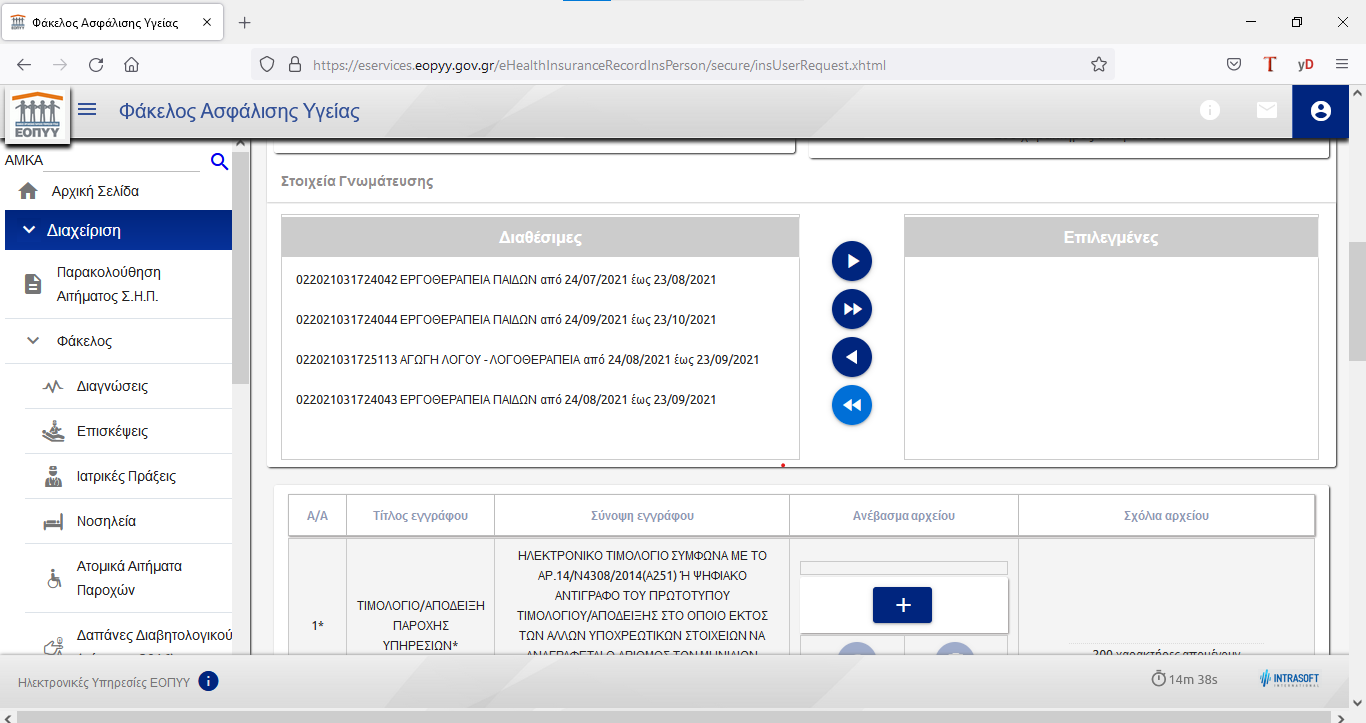Open the hamburger menu beside the ΕΟΠΥΥ logo

(x=87, y=110)
